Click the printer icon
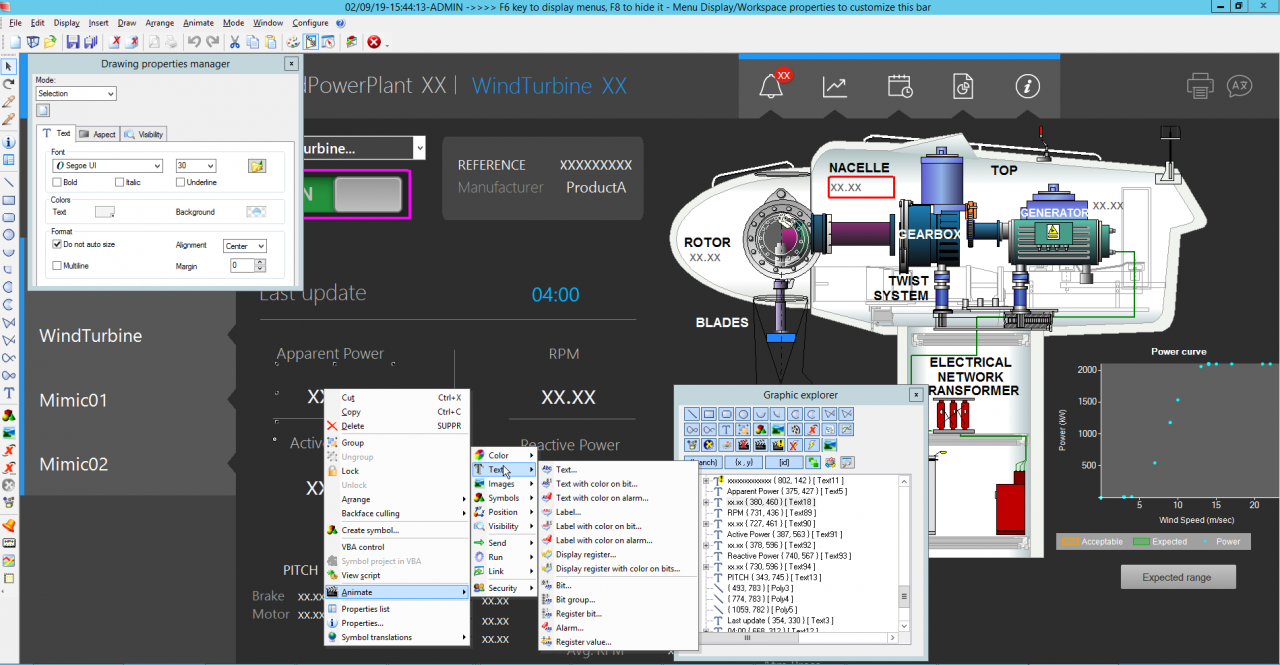 (1200, 87)
